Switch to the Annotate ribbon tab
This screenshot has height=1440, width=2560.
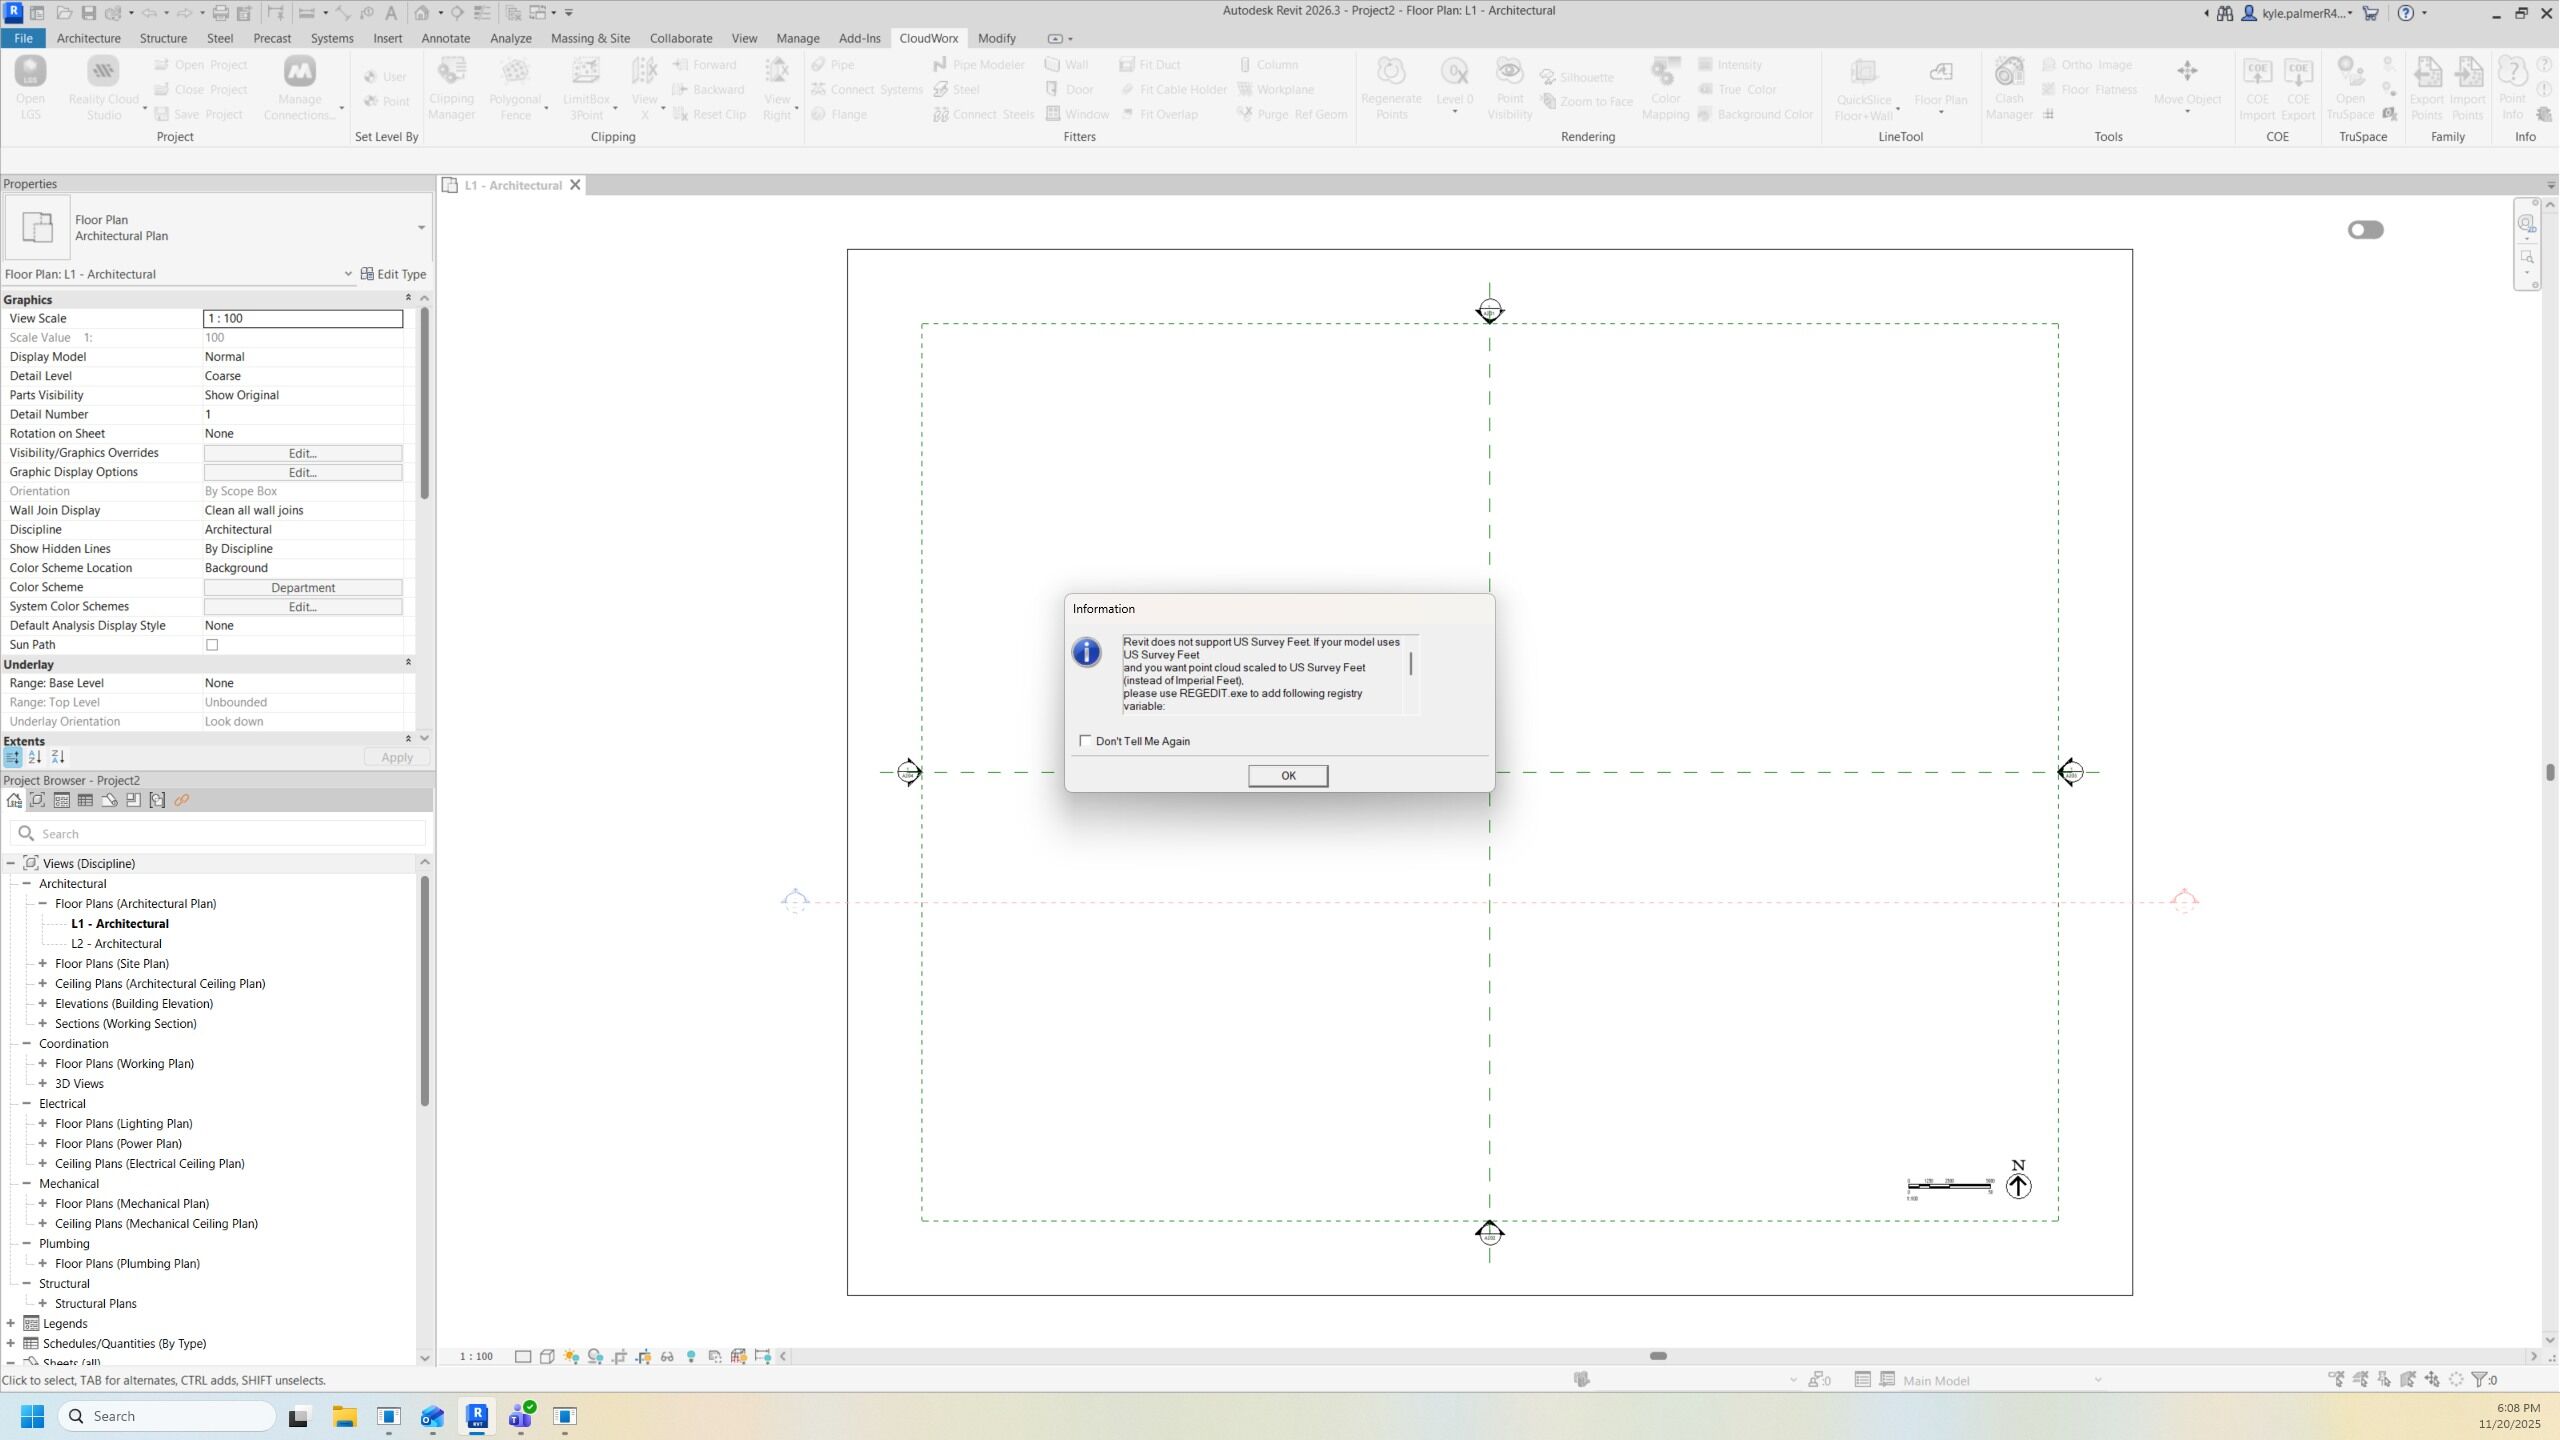pos(445,38)
